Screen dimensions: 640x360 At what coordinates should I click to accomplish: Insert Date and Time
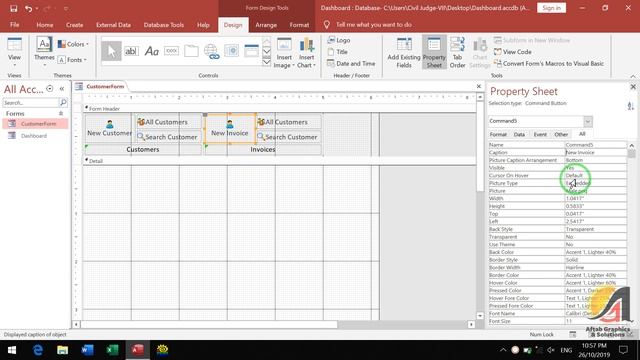[351, 64]
